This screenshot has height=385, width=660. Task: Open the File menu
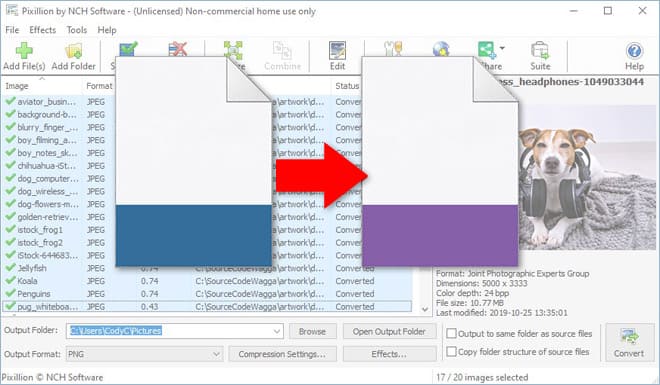coord(12,30)
